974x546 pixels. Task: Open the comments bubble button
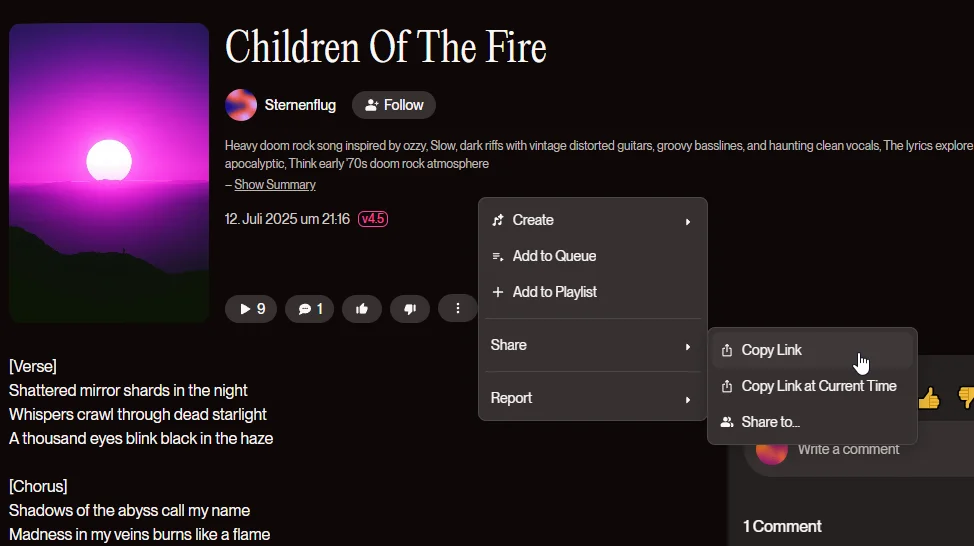[309, 309]
